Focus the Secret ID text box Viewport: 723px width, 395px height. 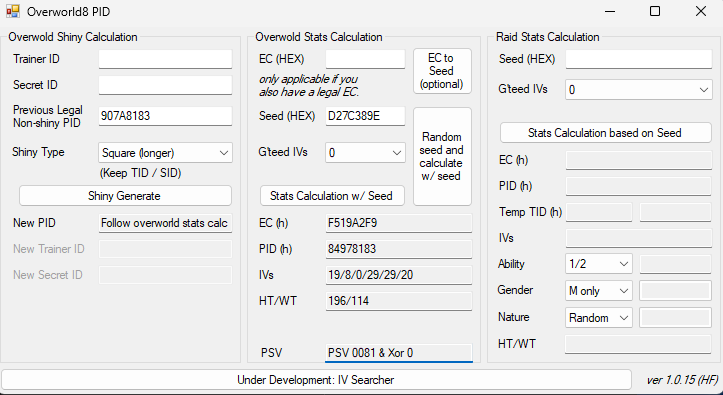pyautogui.click(x=165, y=85)
